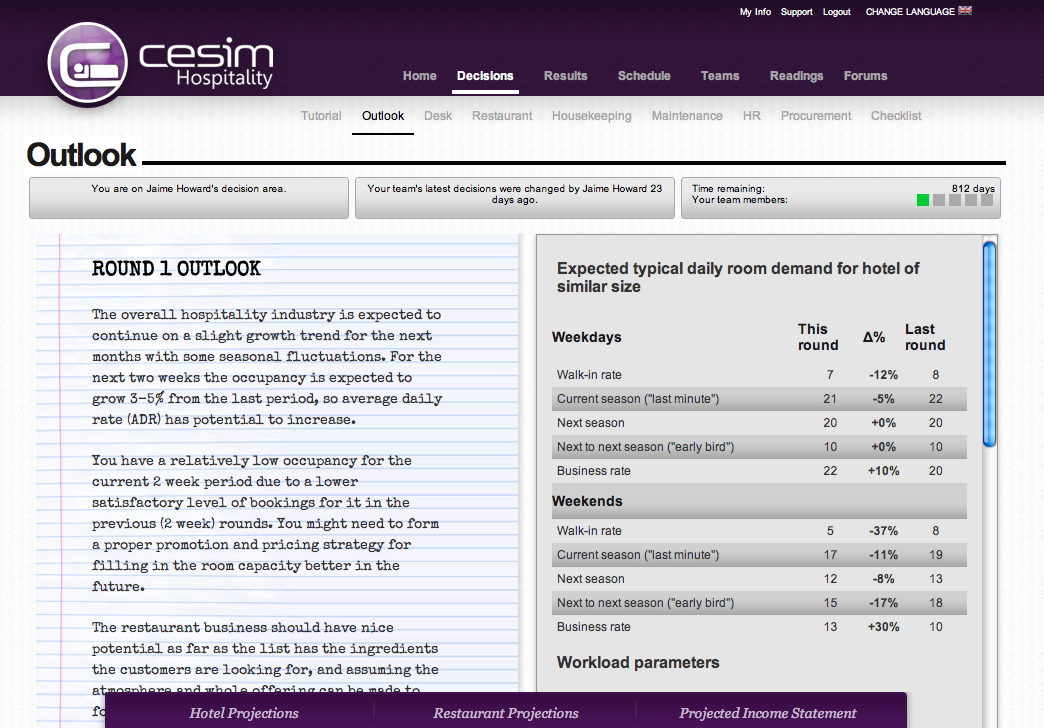Click the This round column header
1044x728 pixels.
(x=818, y=337)
